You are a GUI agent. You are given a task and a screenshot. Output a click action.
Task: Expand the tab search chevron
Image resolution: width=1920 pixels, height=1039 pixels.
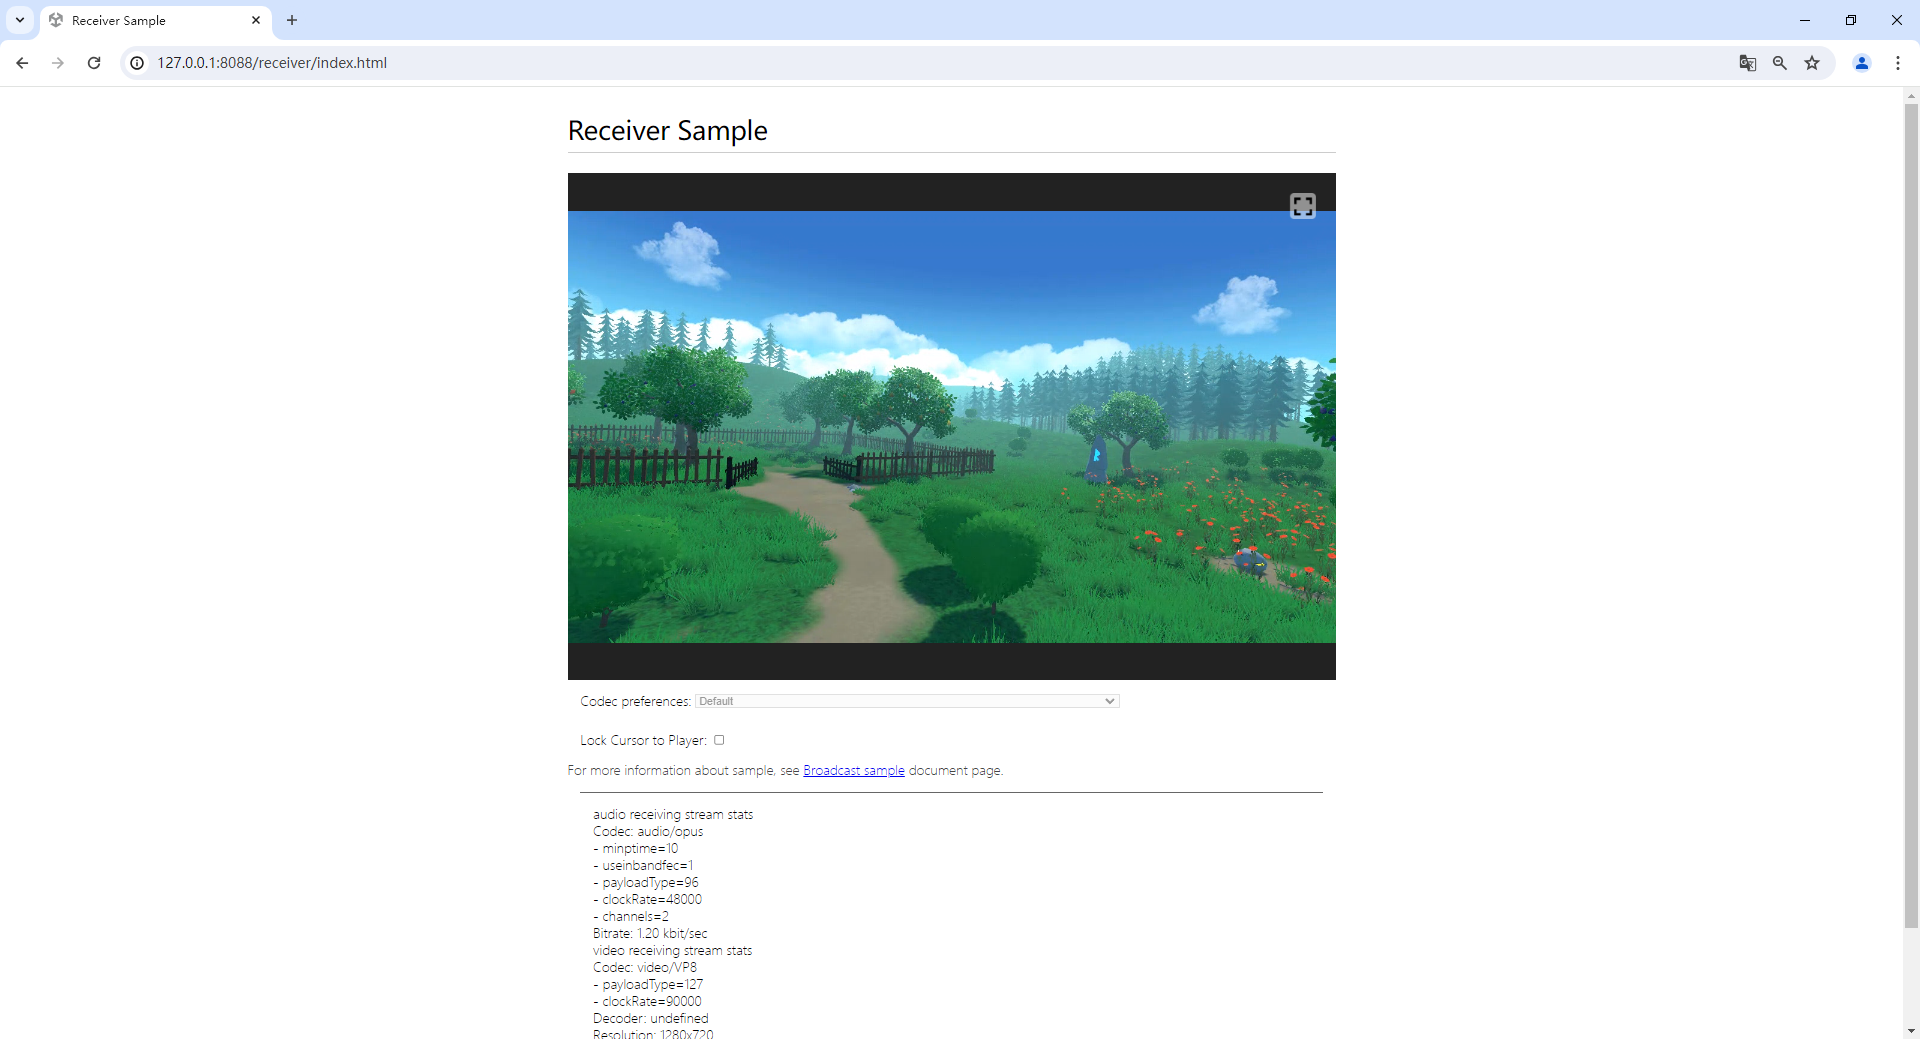click(20, 20)
